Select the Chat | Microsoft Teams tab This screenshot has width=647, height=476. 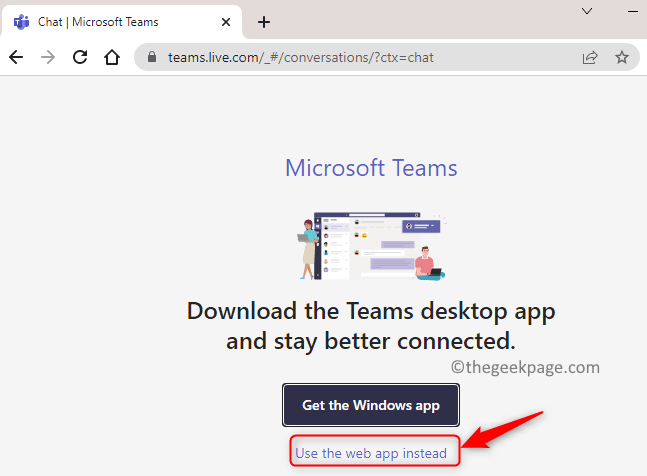122,21
